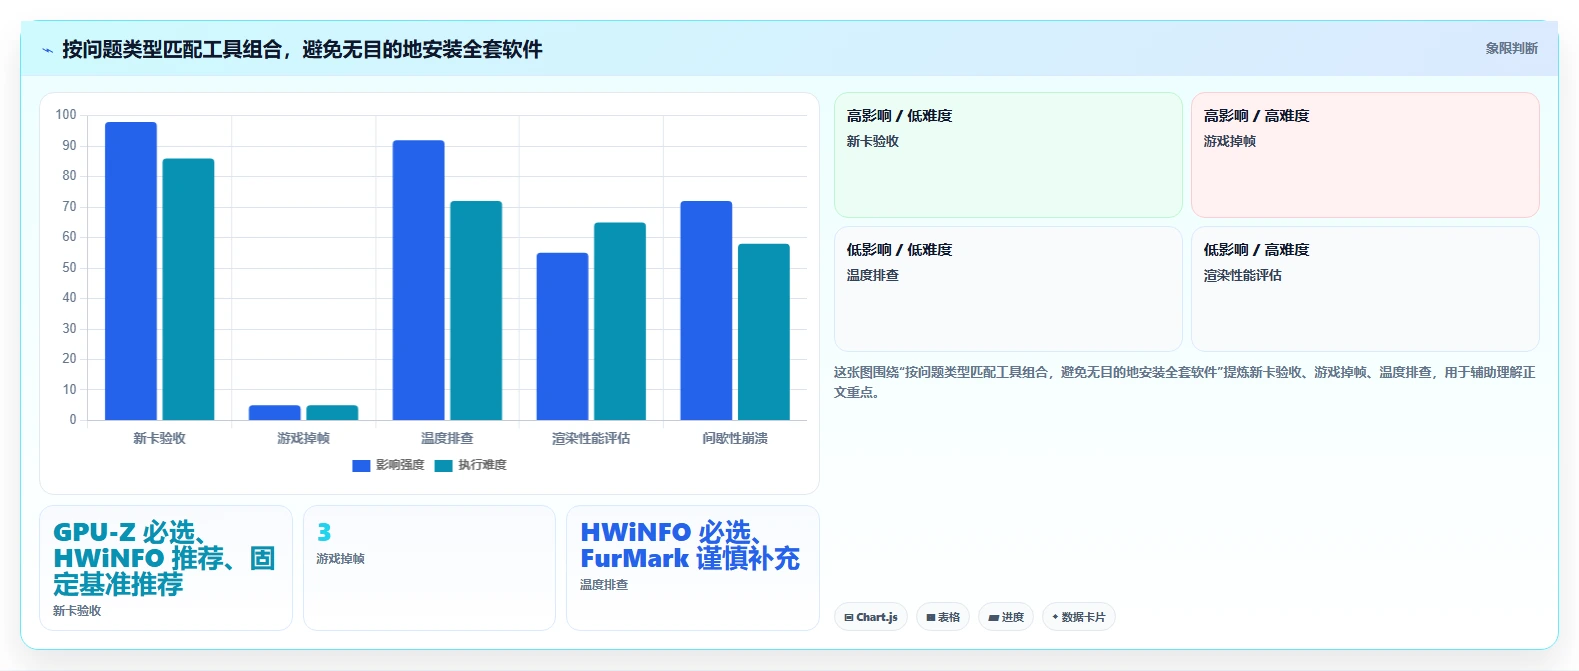Viewport: 1579px width, 671px height.
Task: Click the teal 温度排查 bar
Action: pyautogui.click(x=476, y=310)
